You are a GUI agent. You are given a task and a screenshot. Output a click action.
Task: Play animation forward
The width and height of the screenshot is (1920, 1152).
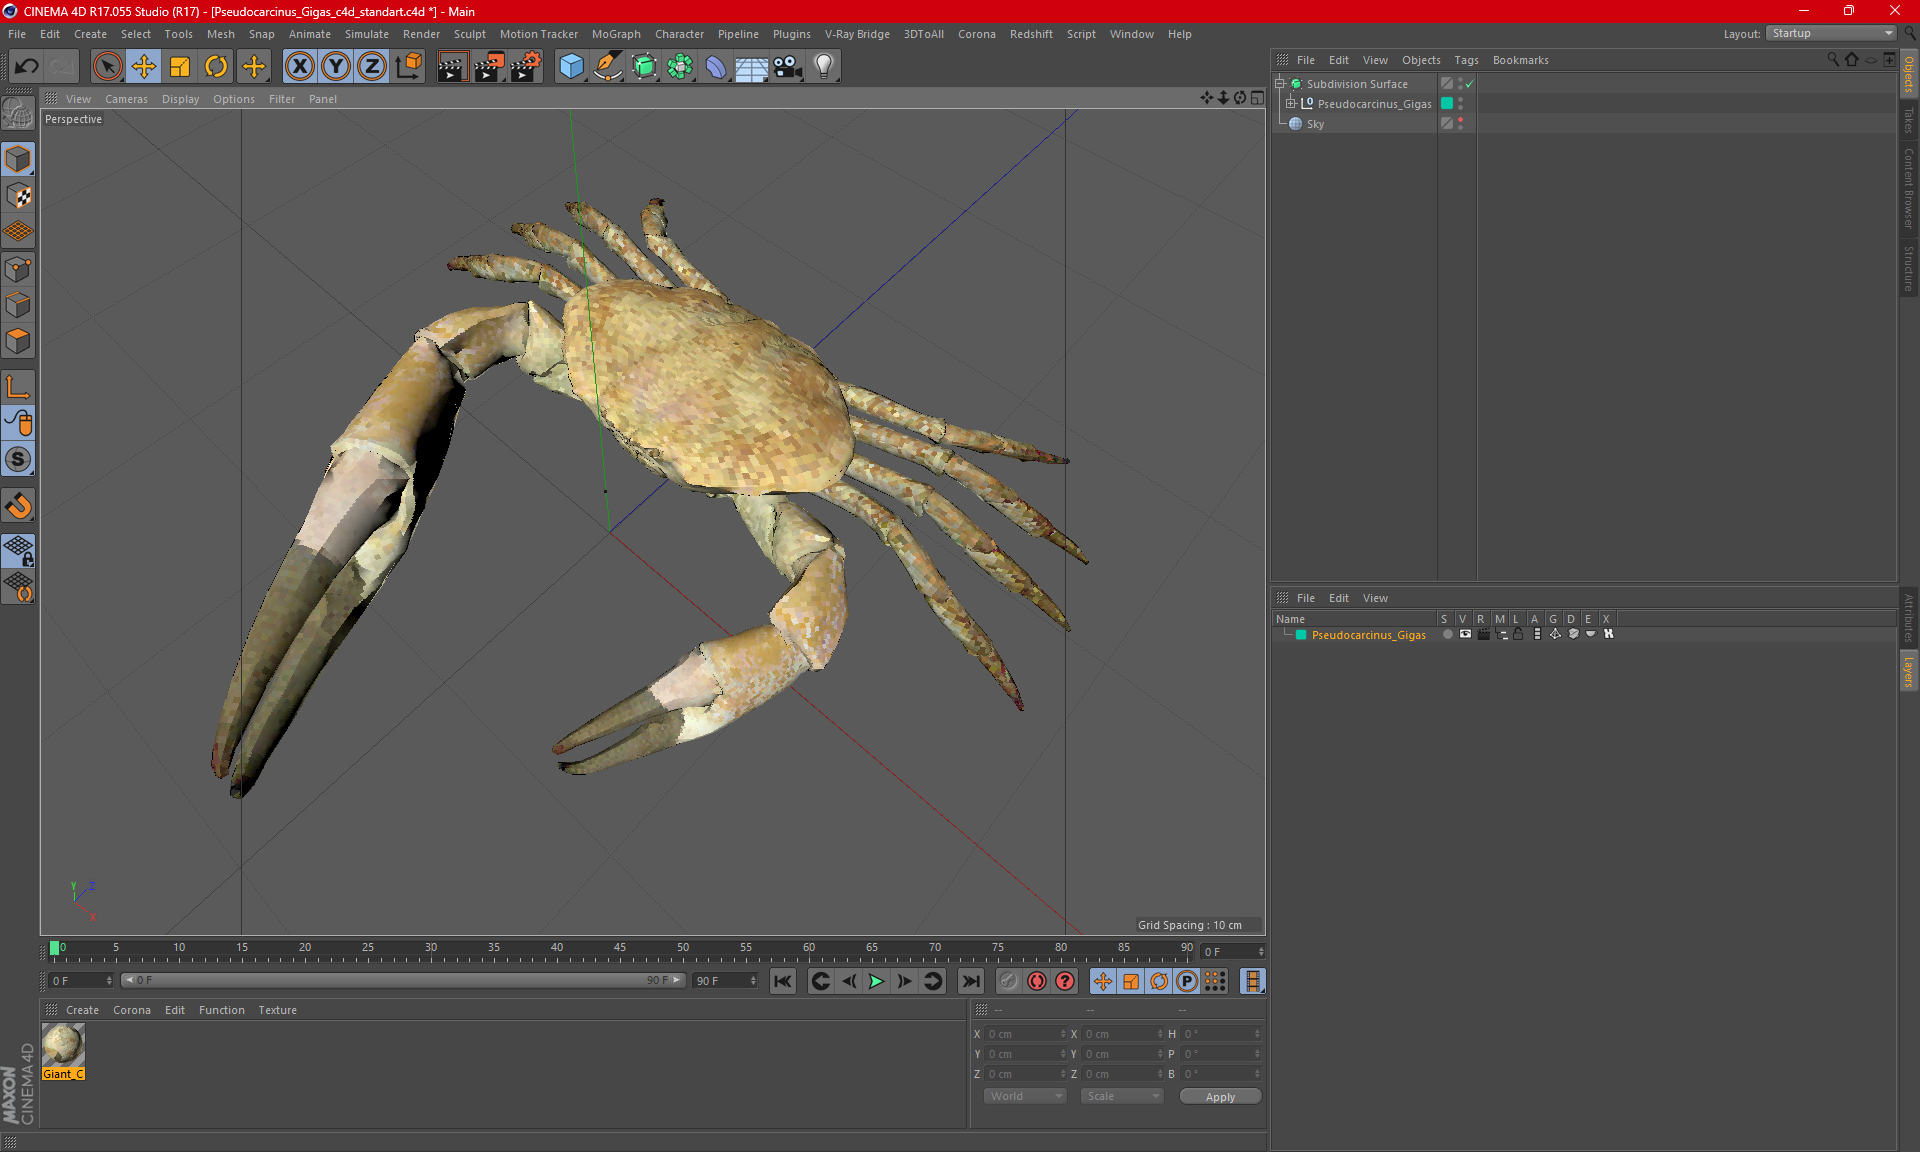(876, 981)
